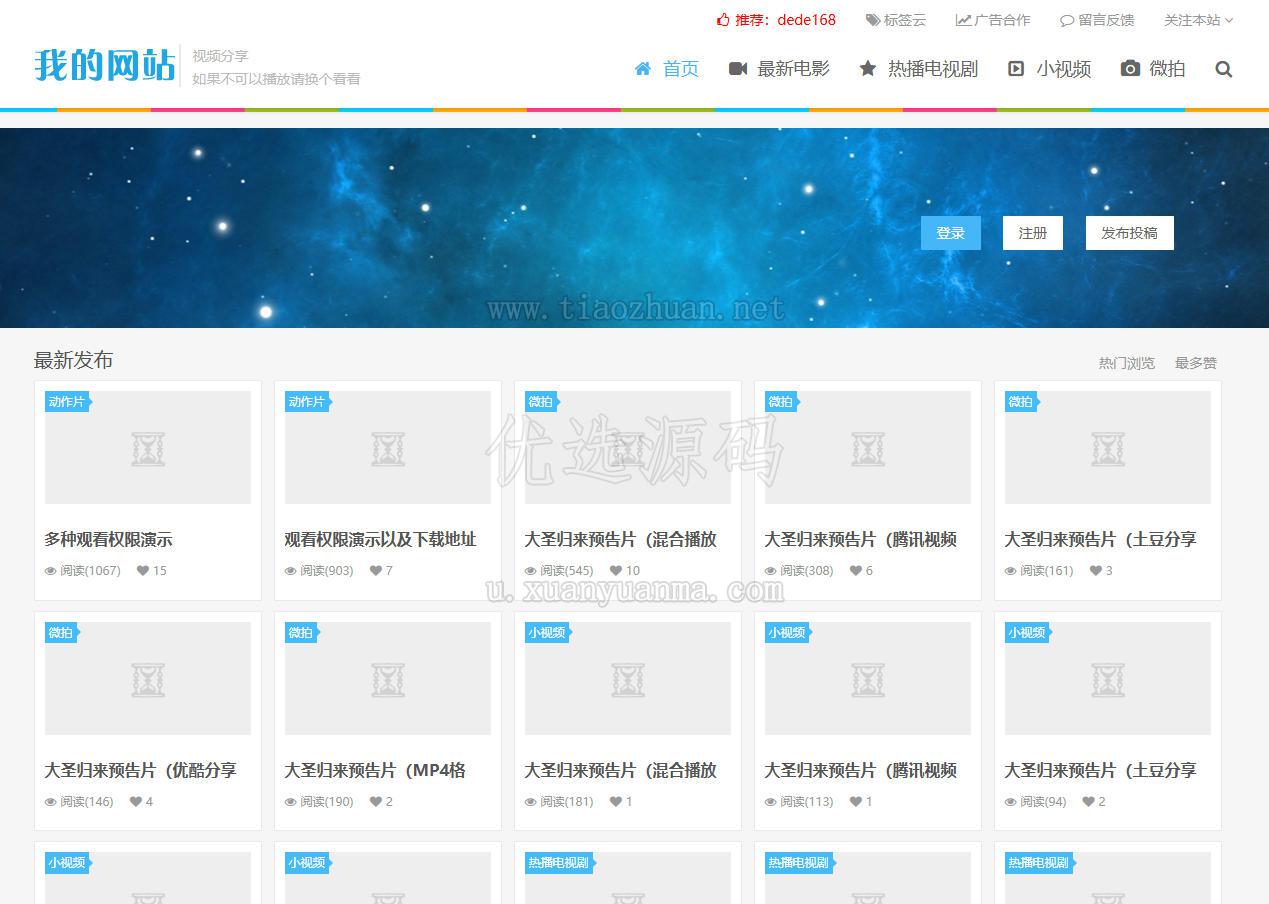This screenshot has width=1269, height=904.
Task: Switch to the 热门浏览 sorting tab
Action: [1126, 363]
